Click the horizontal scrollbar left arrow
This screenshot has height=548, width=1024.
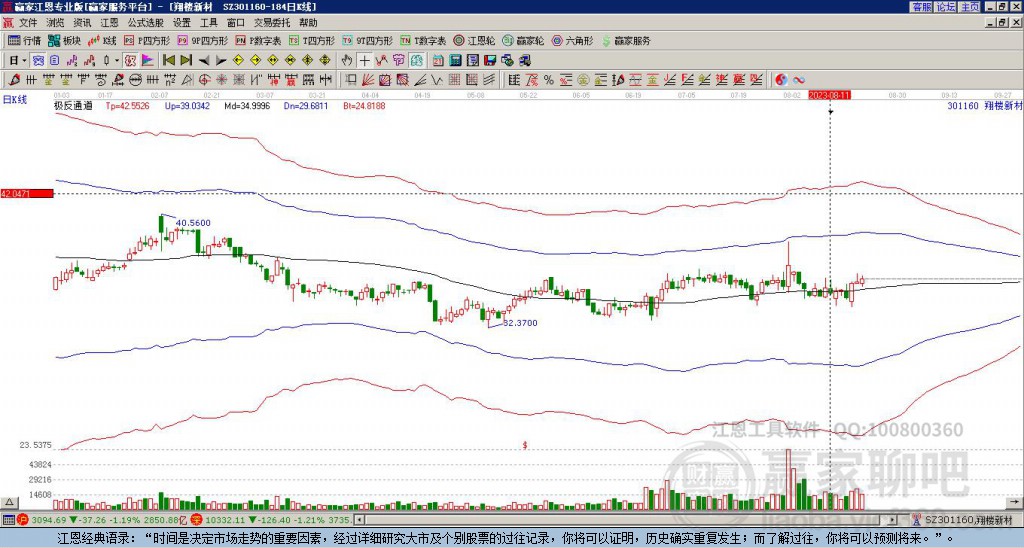pos(359,520)
